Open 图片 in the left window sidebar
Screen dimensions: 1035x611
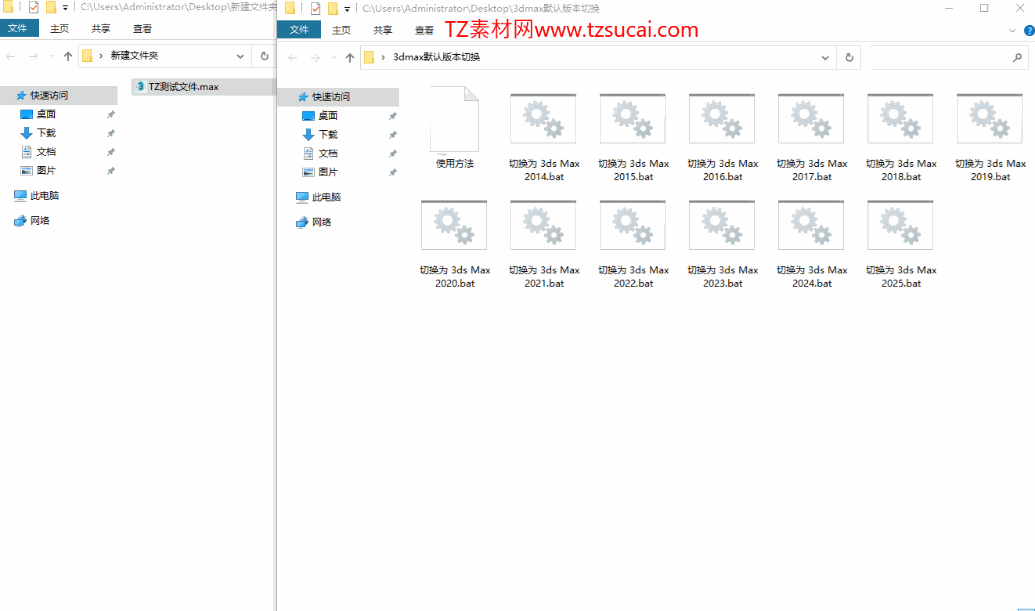point(46,170)
